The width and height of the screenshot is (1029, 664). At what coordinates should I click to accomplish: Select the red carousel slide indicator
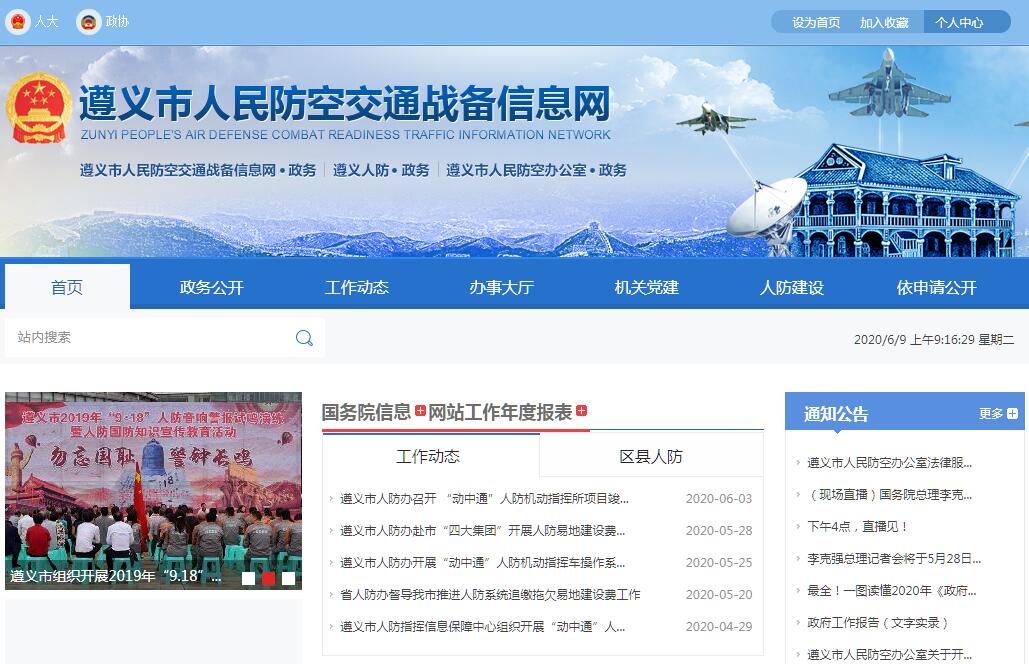[268, 578]
